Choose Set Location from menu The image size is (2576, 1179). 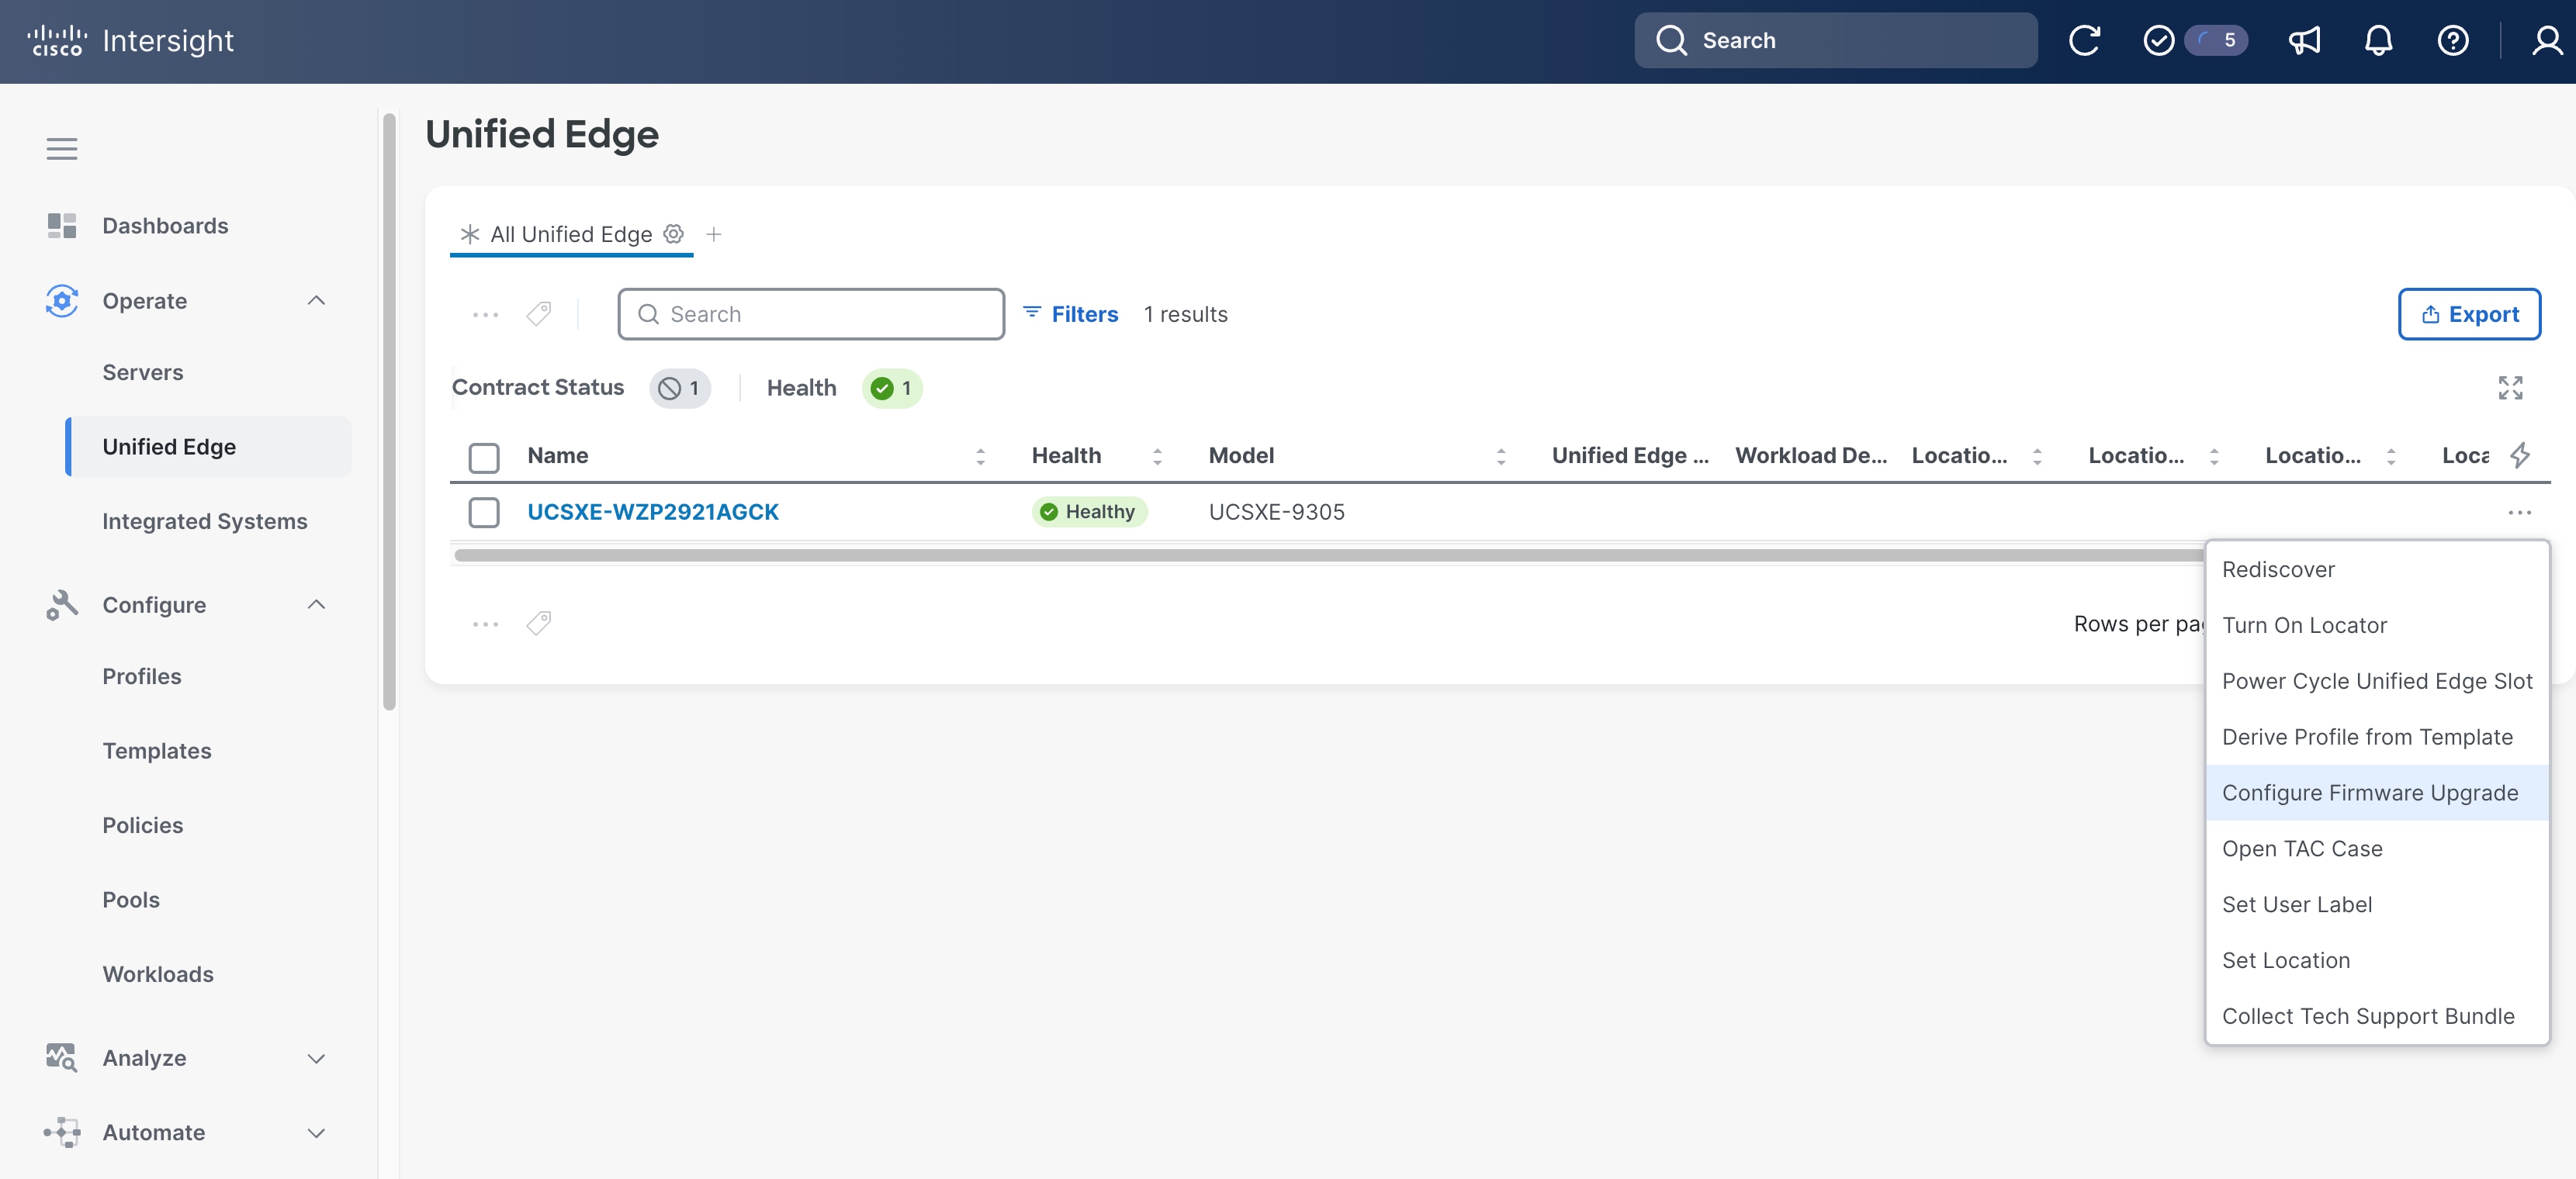[2377, 962]
